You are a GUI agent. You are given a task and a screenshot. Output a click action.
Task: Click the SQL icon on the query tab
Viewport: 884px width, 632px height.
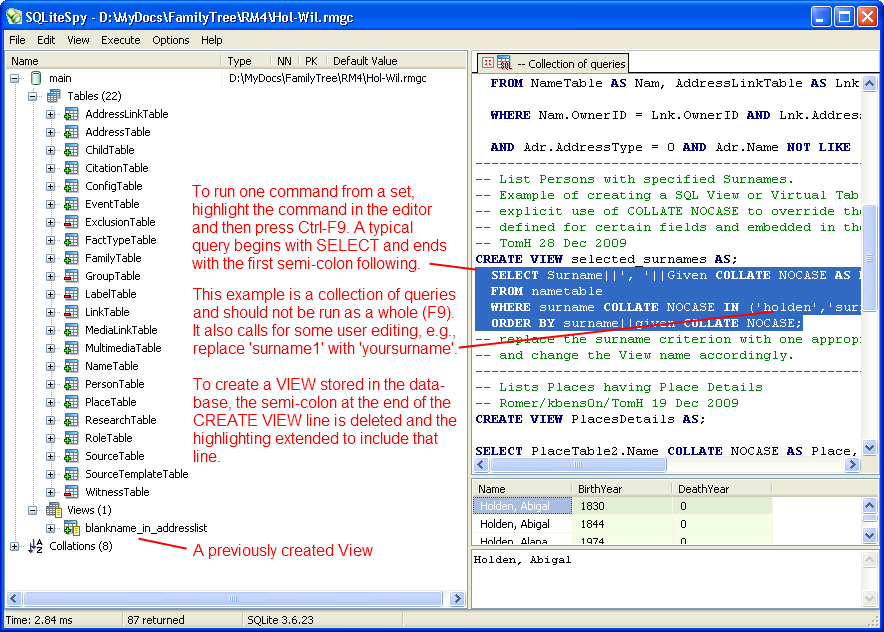coord(505,63)
